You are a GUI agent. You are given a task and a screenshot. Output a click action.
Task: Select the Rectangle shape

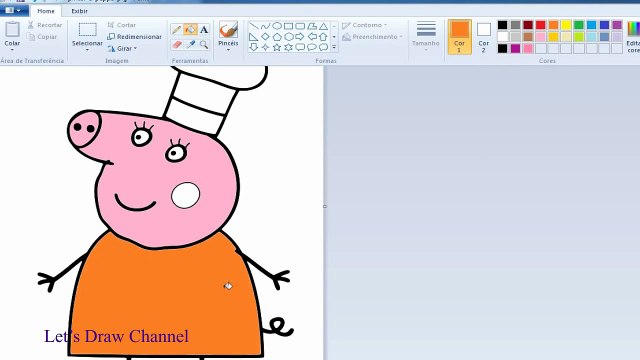(x=288, y=26)
